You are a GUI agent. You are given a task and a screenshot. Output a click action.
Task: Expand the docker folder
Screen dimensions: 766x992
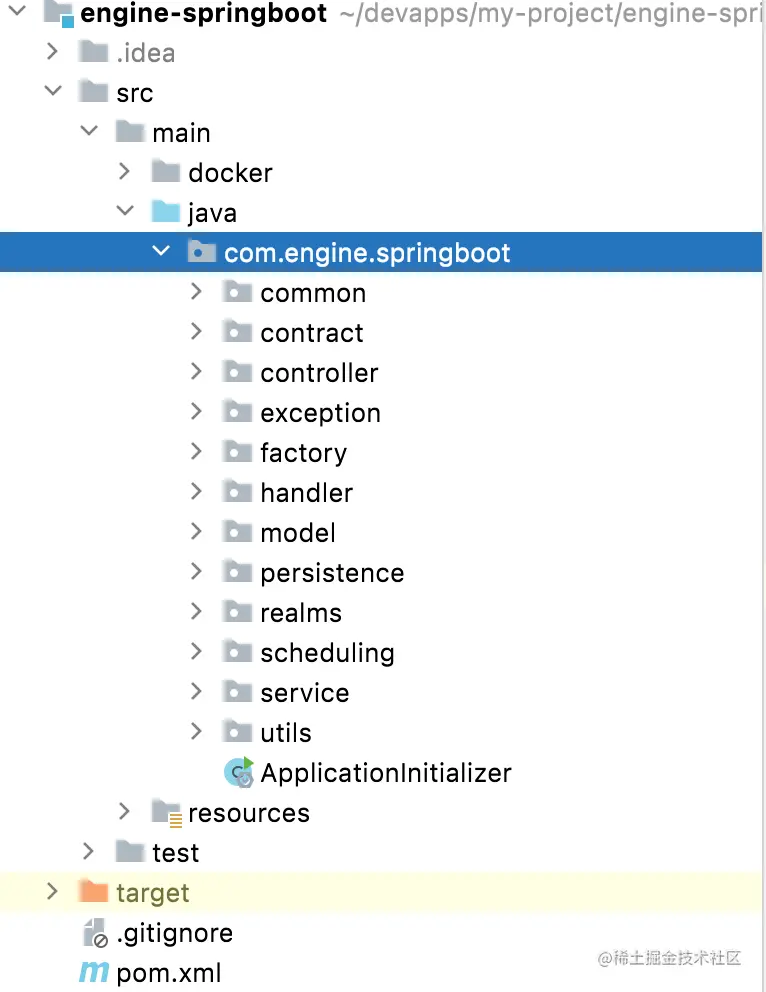tap(124, 172)
